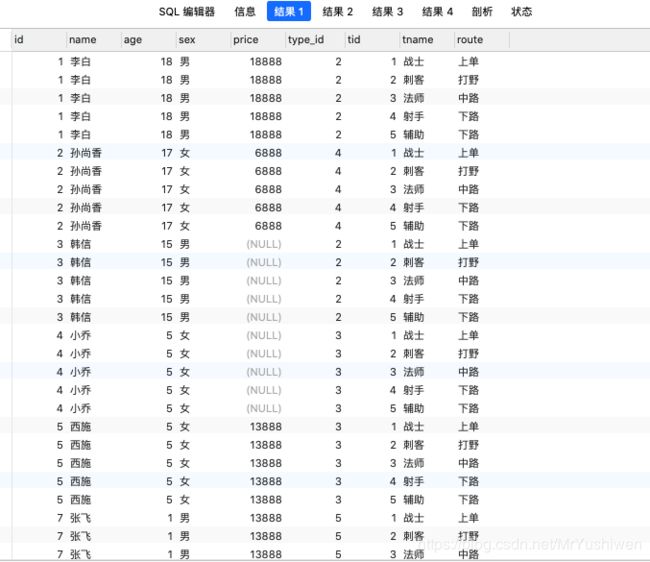Select 上单 in the 韩信 战士 row
This screenshot has height=562, width=650.
point(468,244)
